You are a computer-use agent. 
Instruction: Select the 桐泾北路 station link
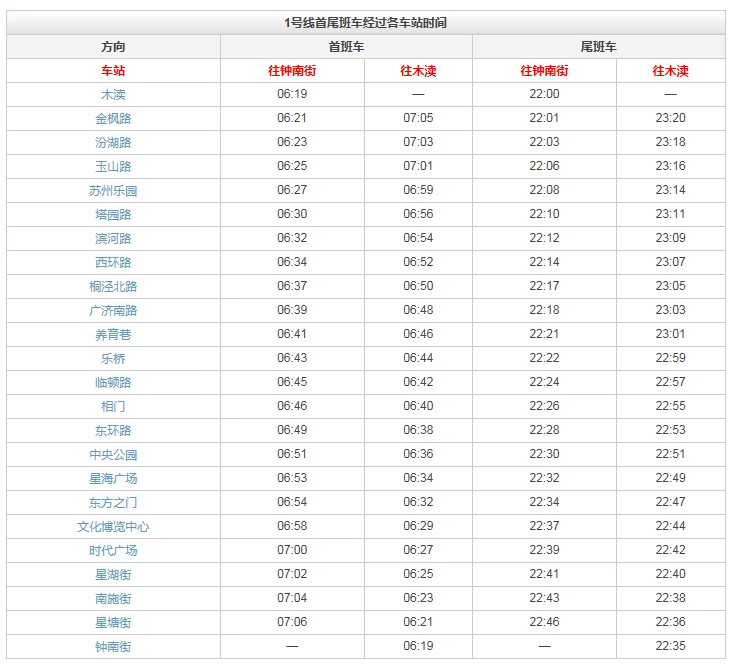click(x=113, y=287)
